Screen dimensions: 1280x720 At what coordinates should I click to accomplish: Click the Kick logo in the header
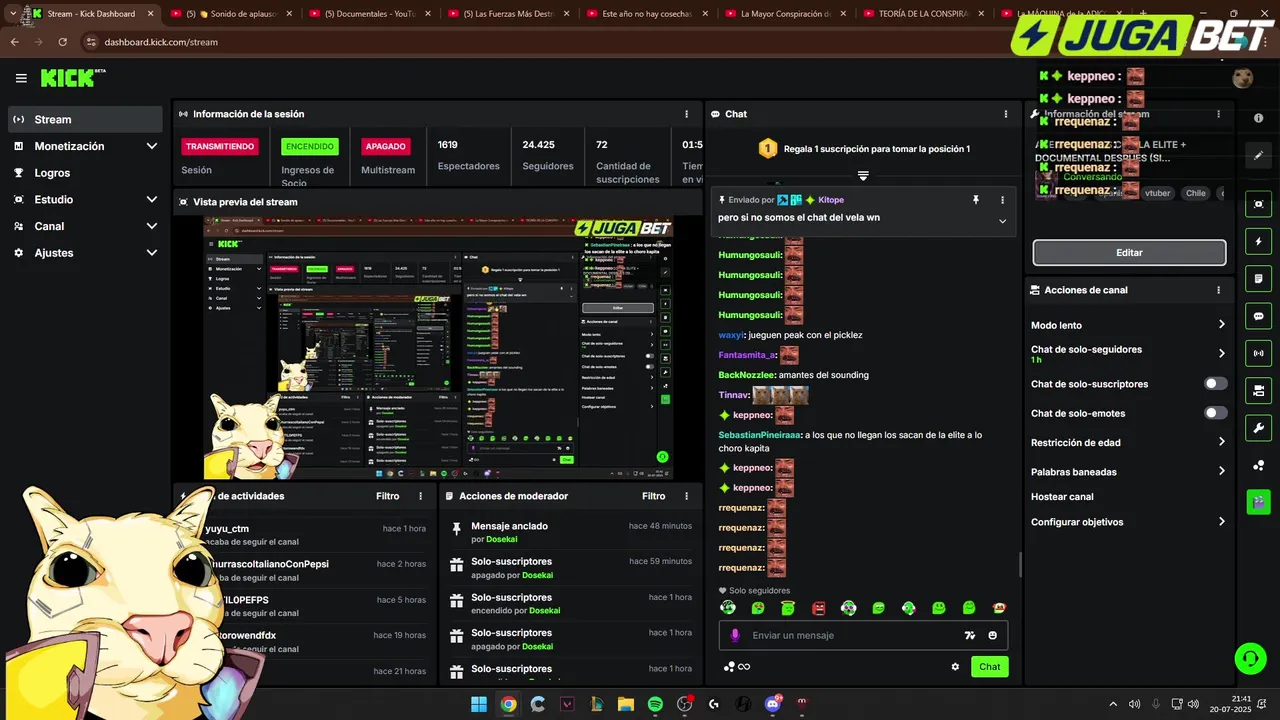point(72,78)
